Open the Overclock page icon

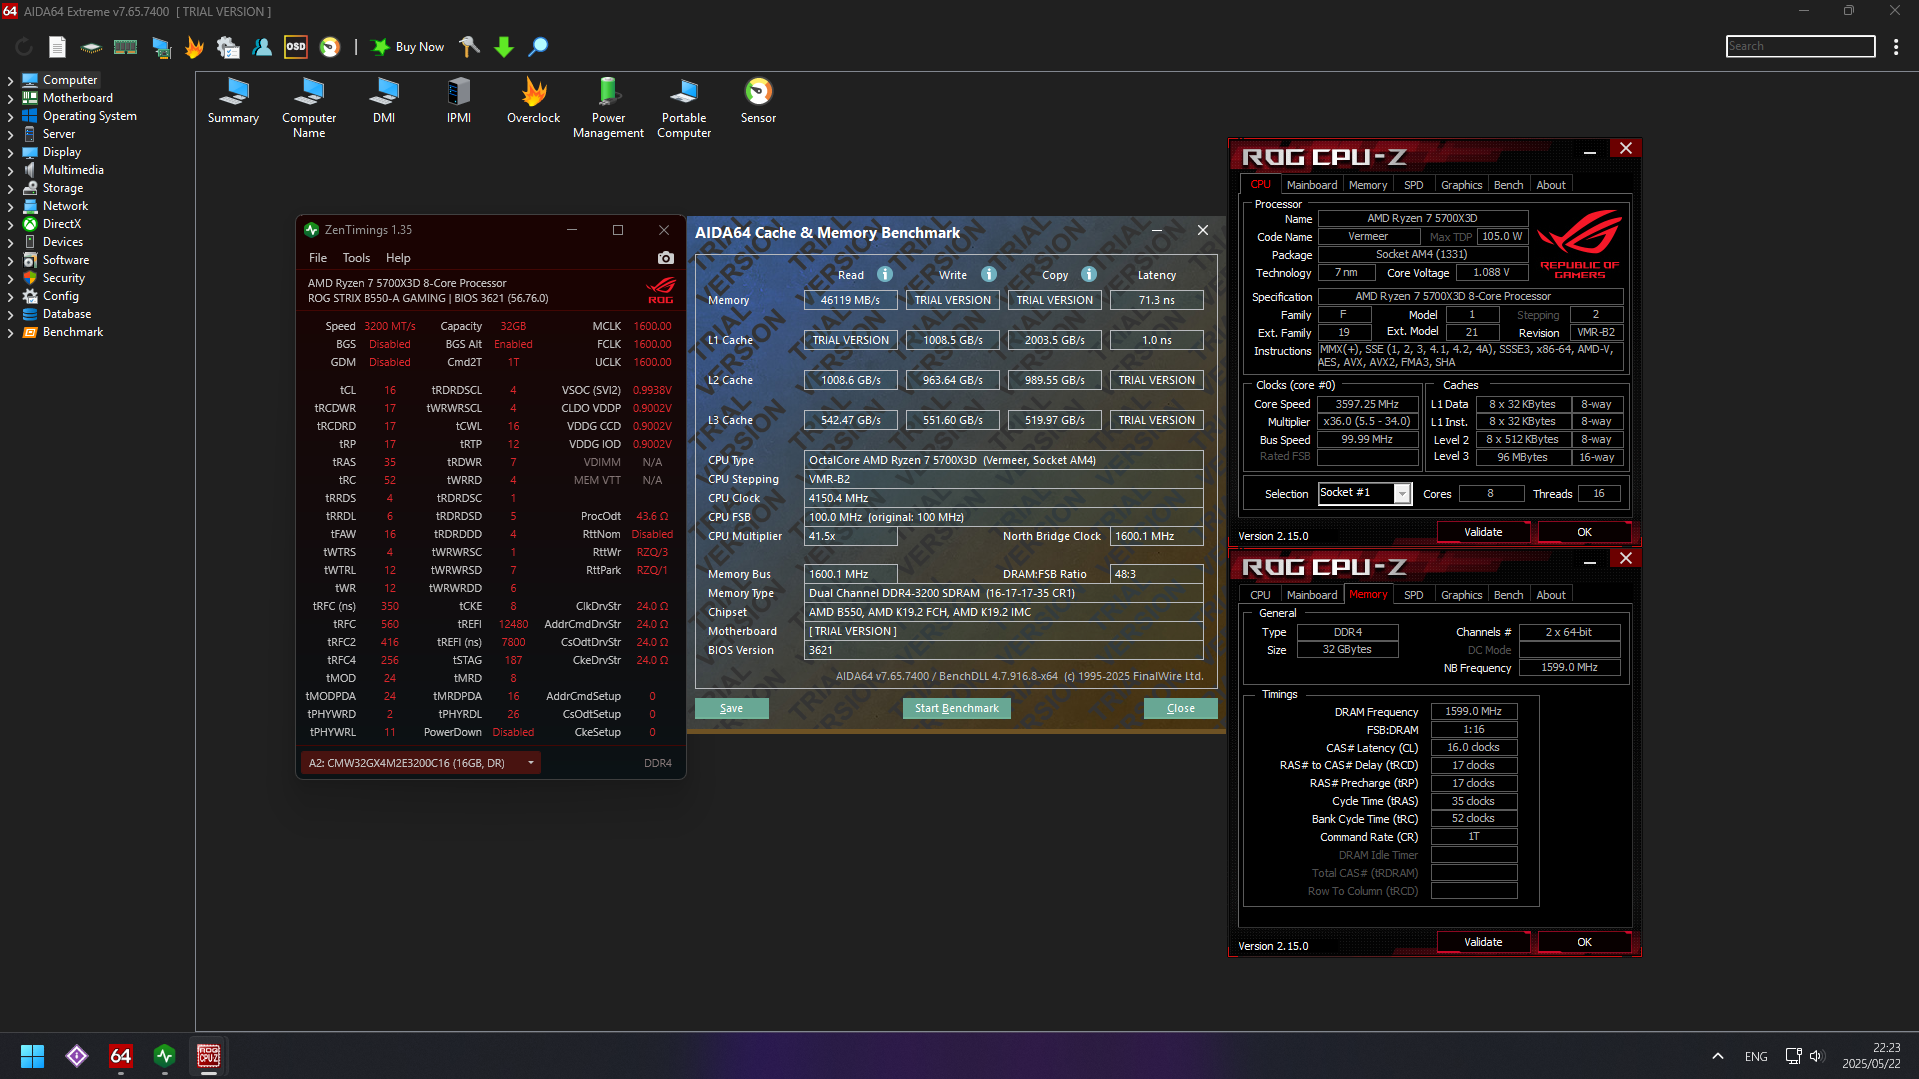(x=534, y=101)
